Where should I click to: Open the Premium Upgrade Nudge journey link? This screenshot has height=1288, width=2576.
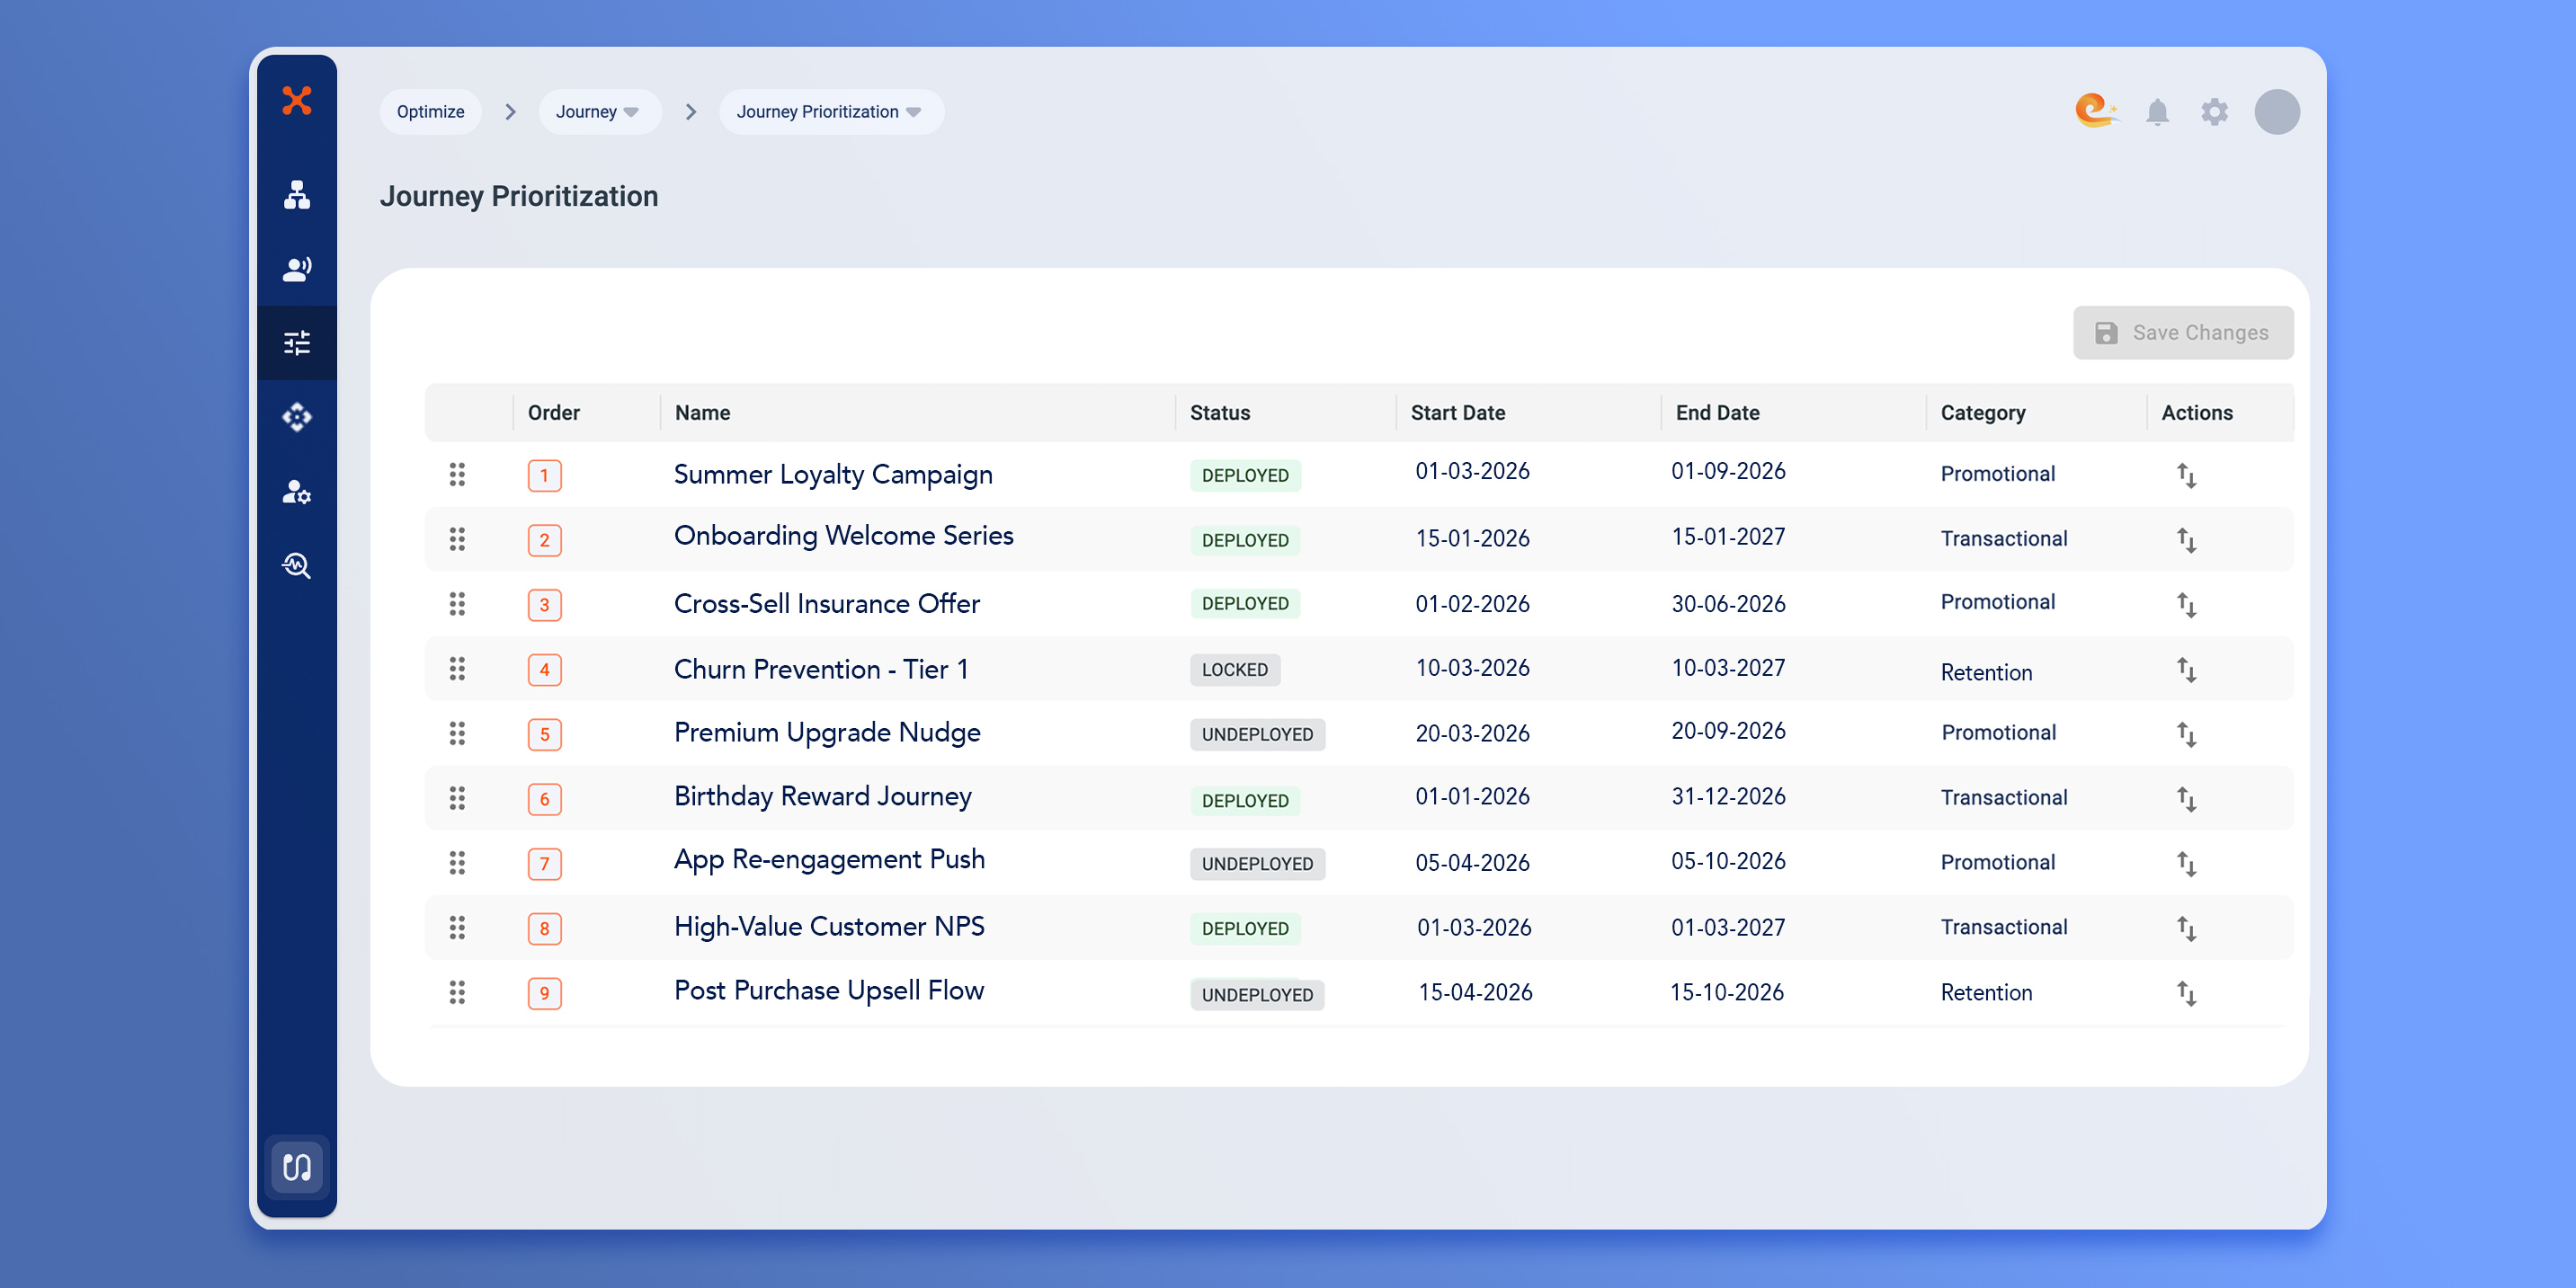click(x=826, y=732)
